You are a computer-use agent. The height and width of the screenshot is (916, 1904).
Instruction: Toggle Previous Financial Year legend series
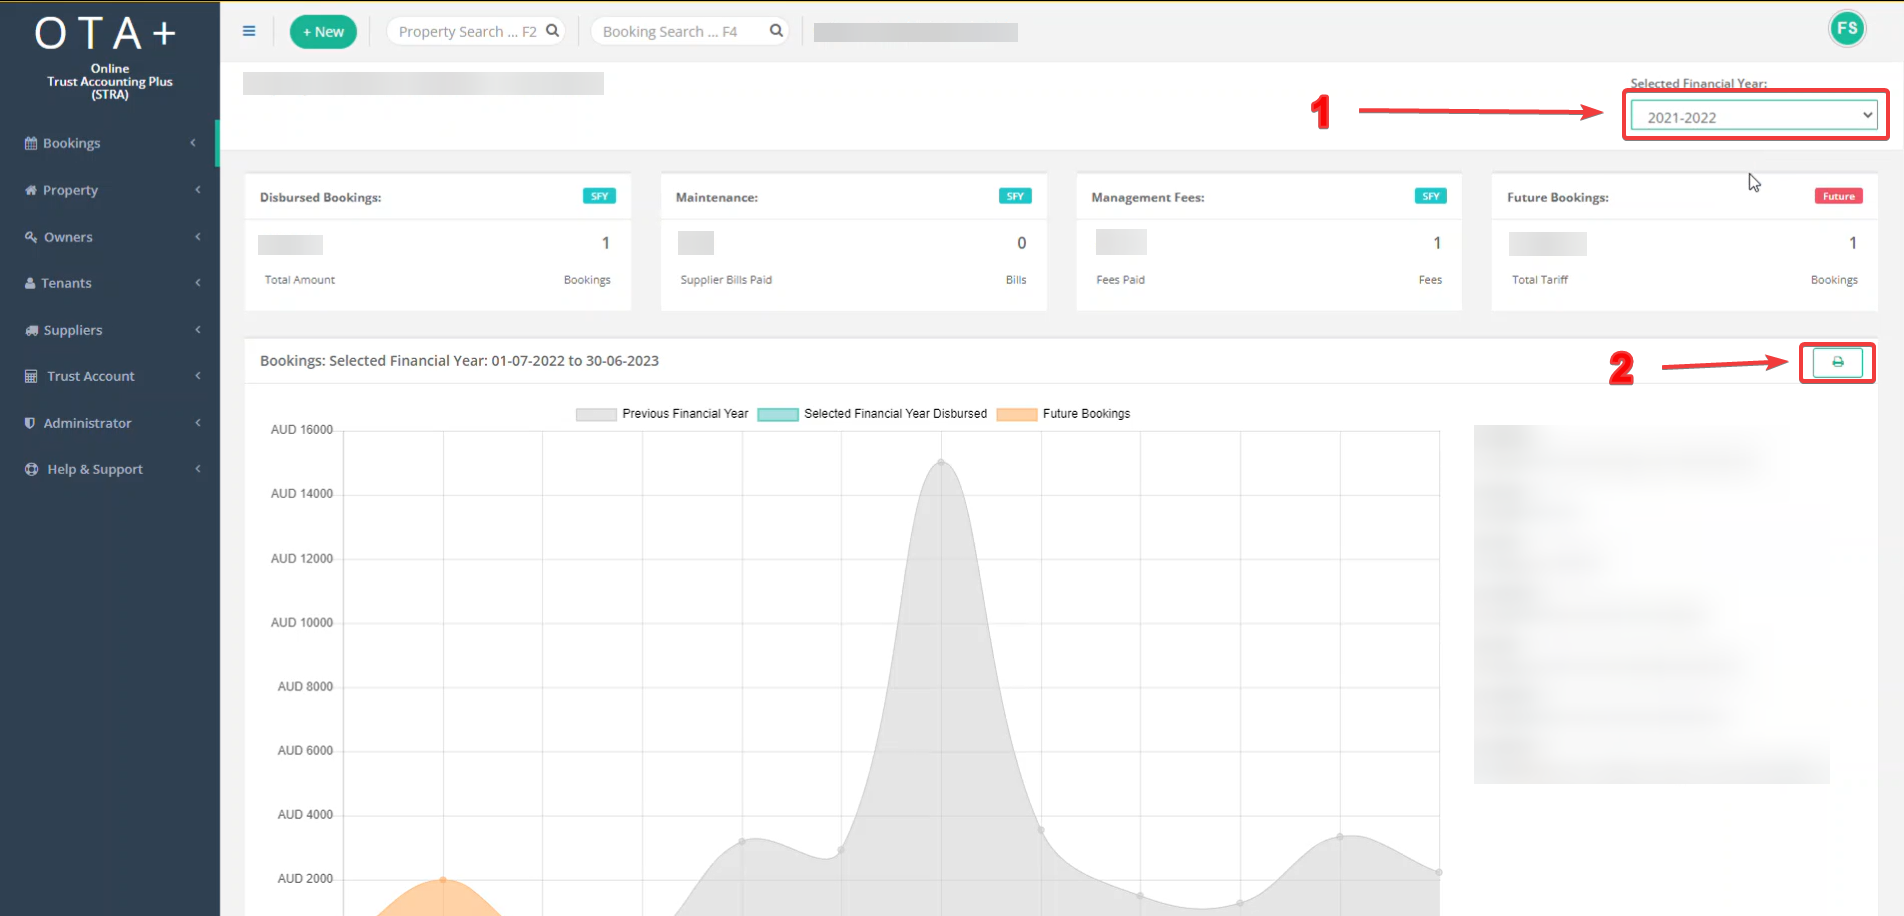[662, 414]
